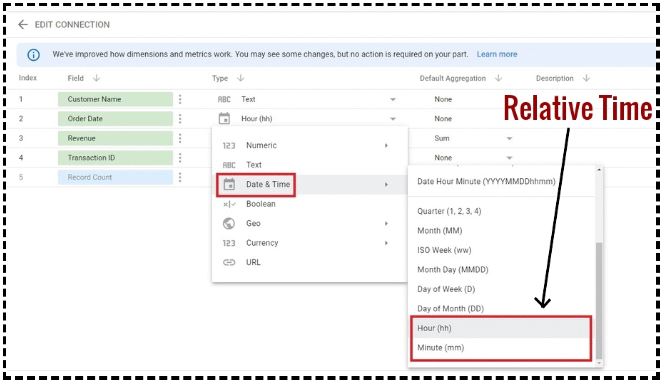Select Minute (mm) option
Viewport: 665px width, 385px height.
coord(502,348)
